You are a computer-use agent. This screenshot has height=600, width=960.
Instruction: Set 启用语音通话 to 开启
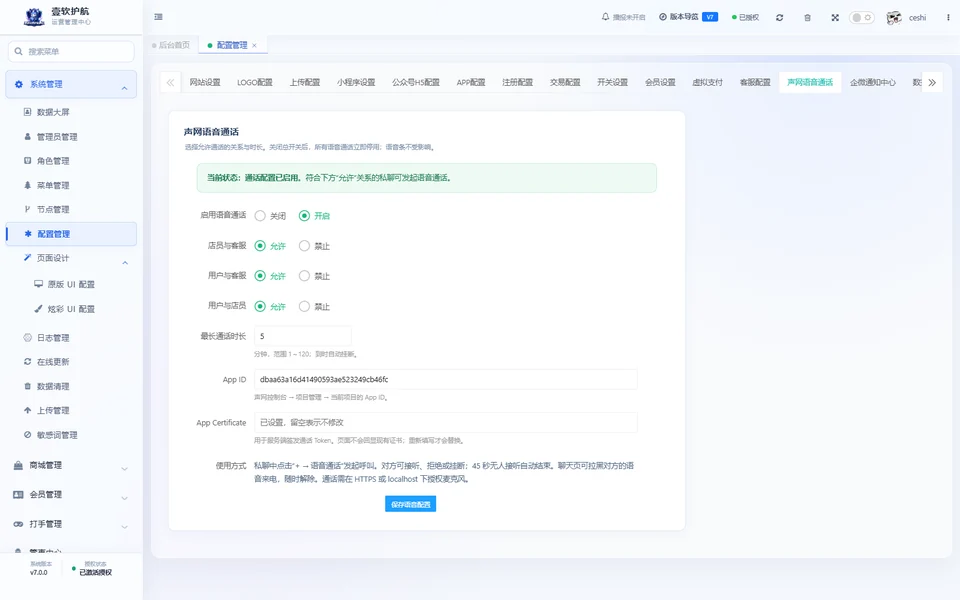coord(304,216)
